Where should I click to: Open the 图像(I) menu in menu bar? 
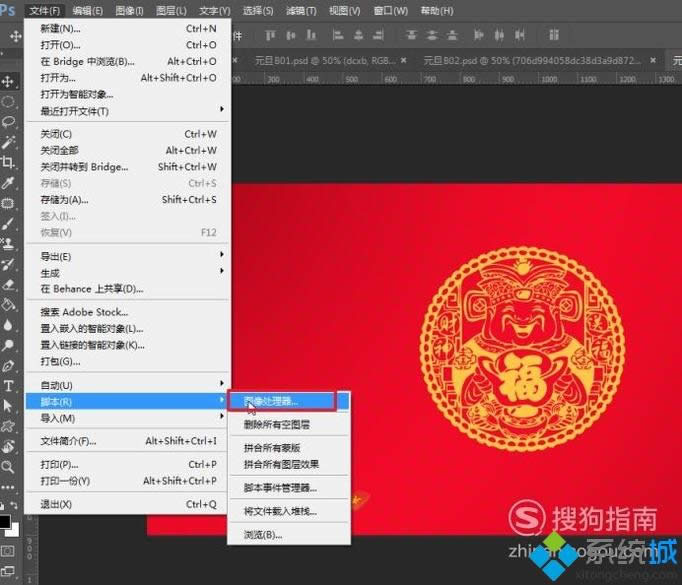[129, 11]
